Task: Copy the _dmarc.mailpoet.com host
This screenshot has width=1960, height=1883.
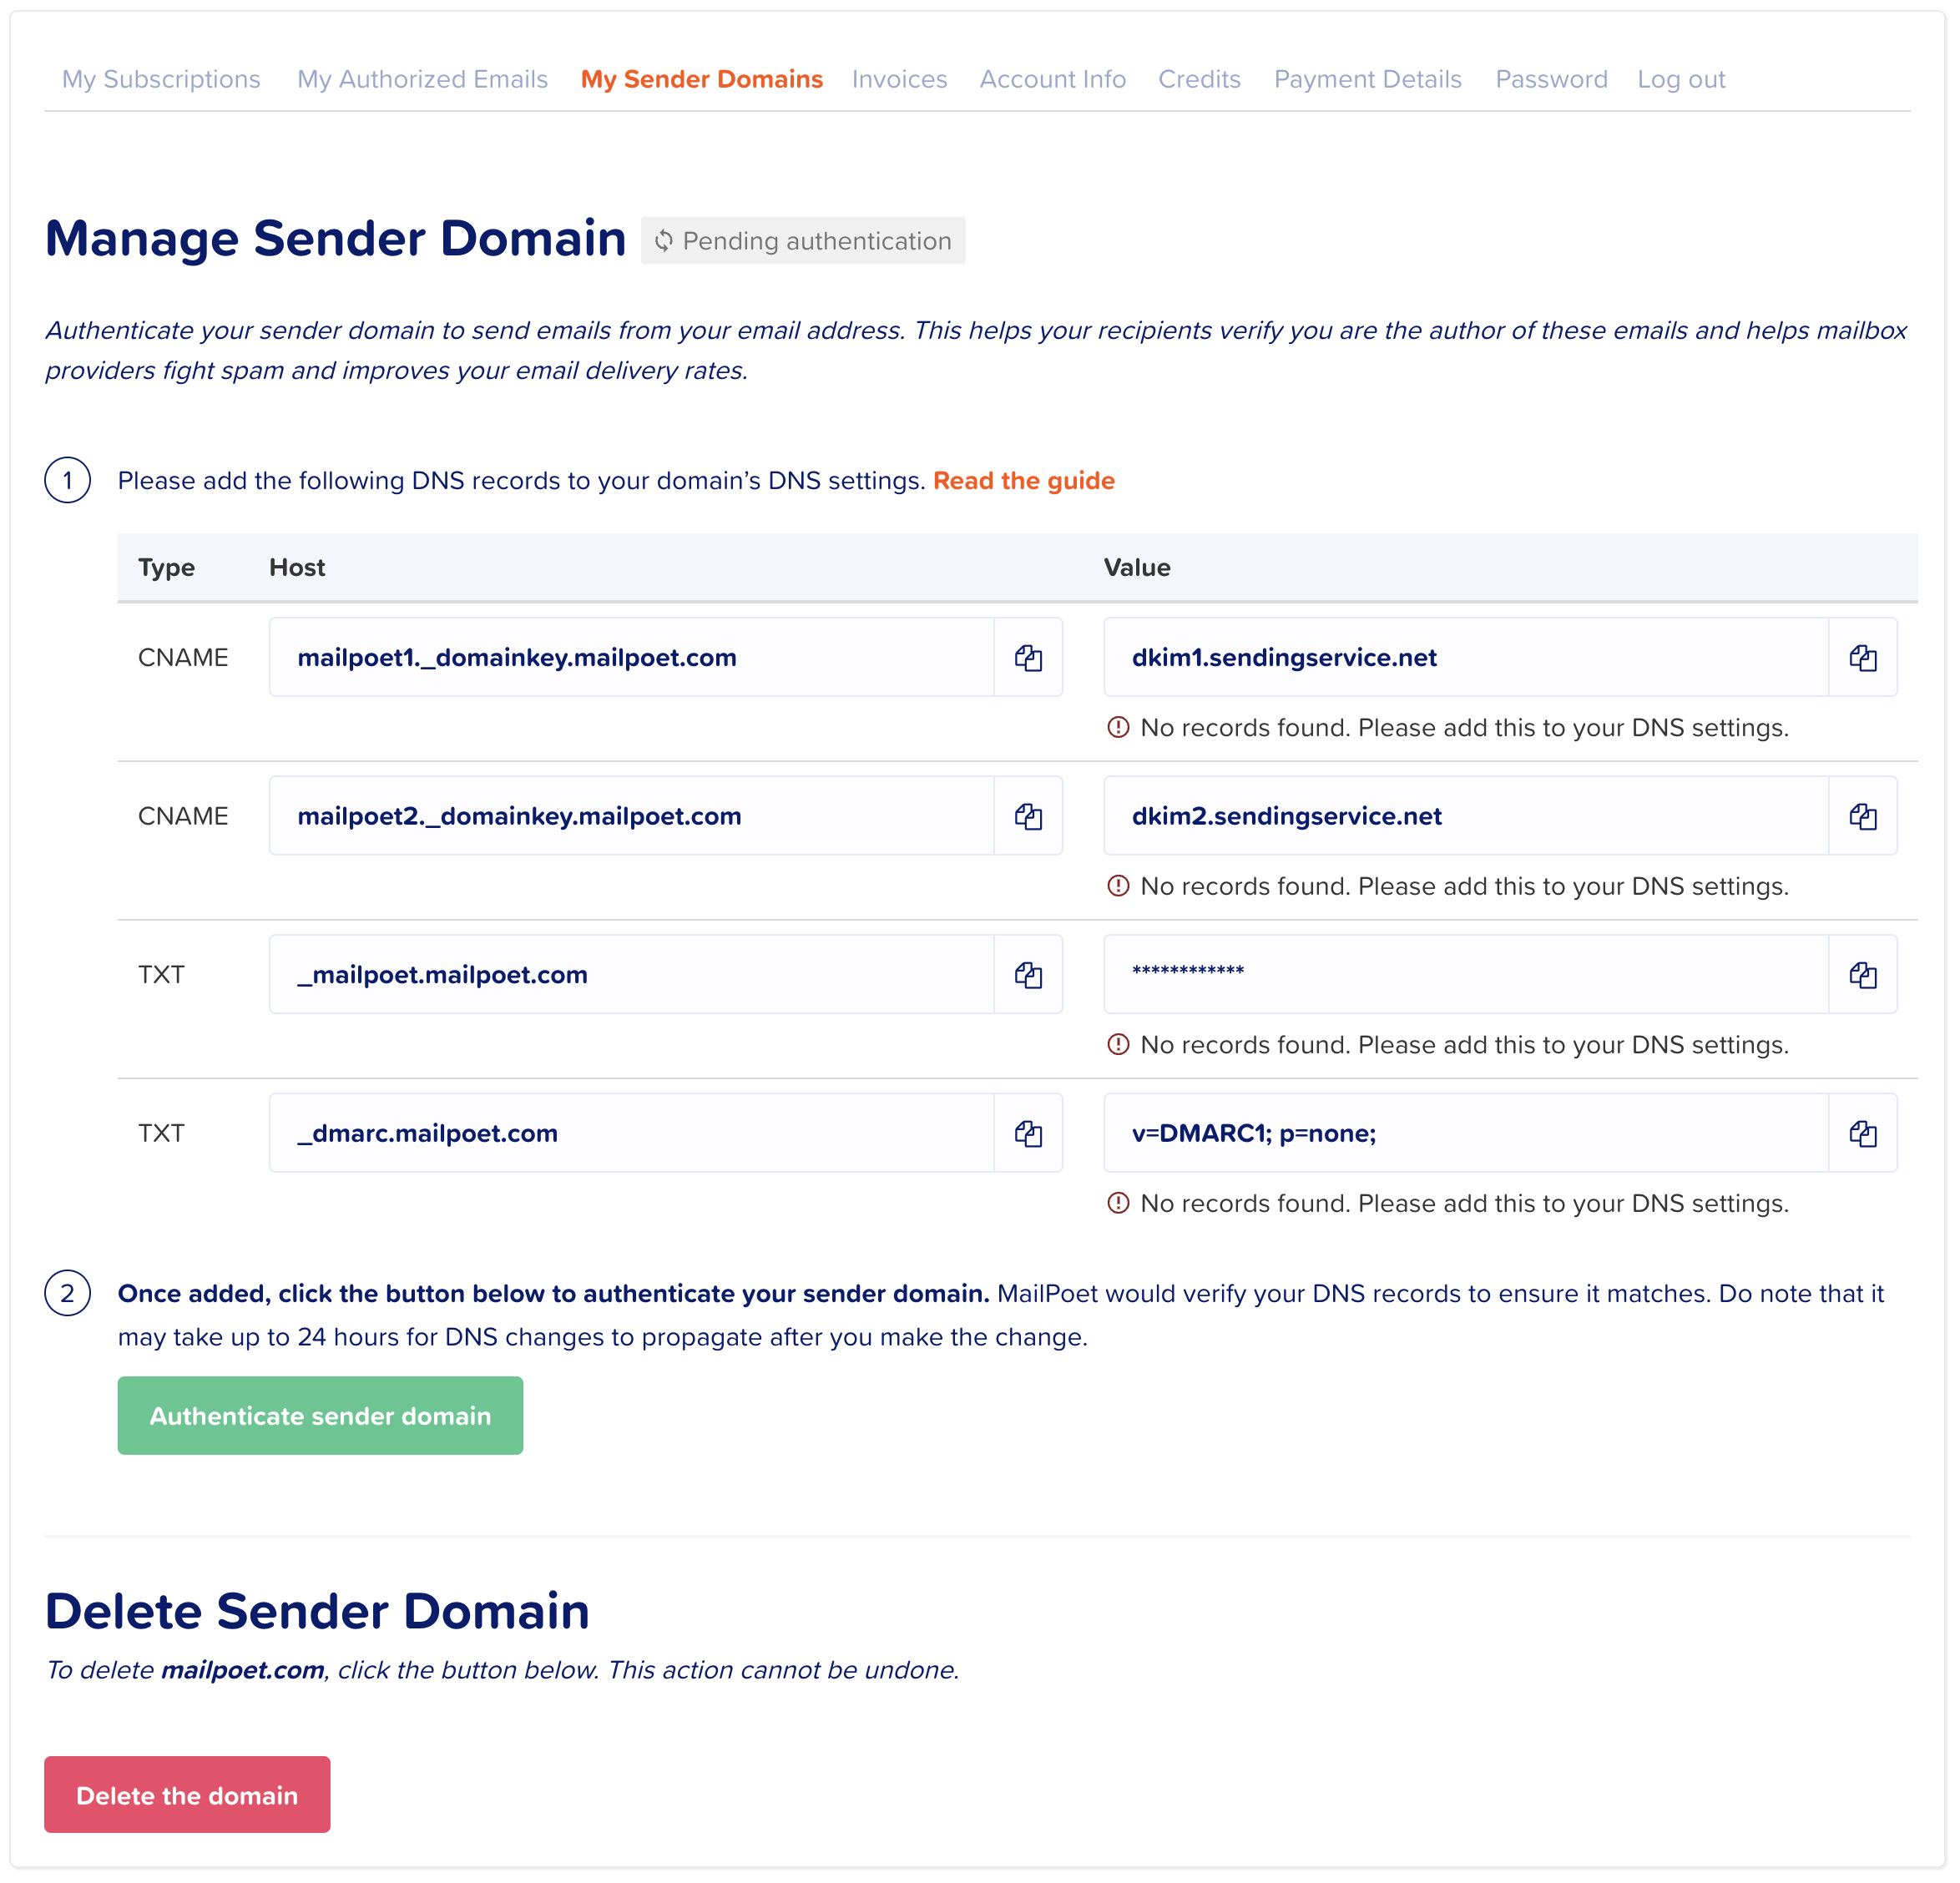Action: [1028, 1133]
